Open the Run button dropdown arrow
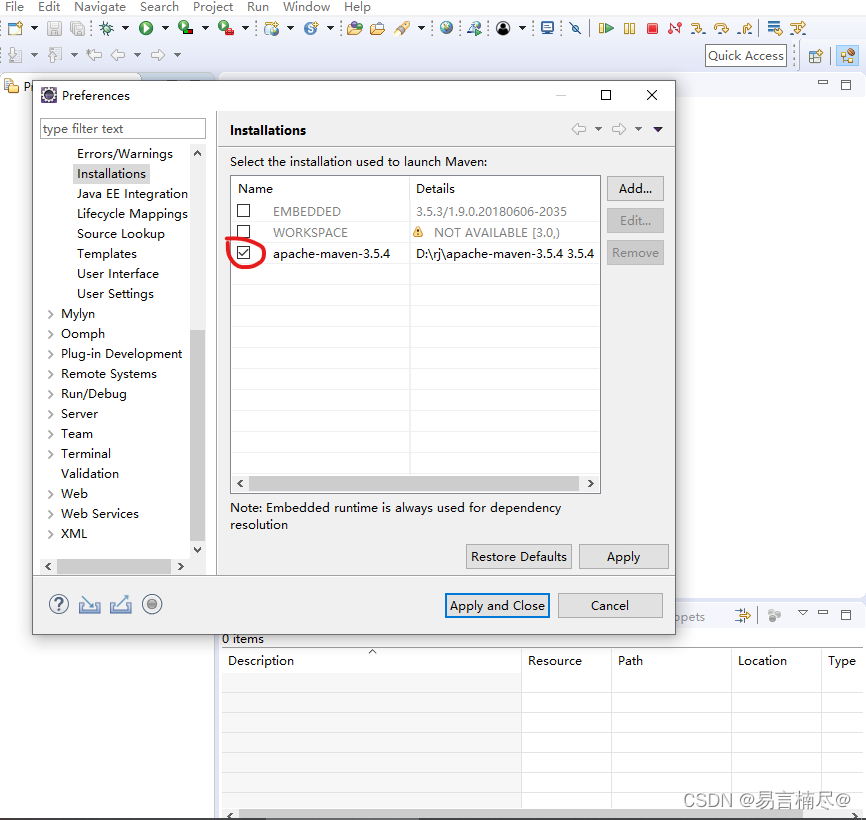This screenshot has height=820, width=866. (165, 28)
